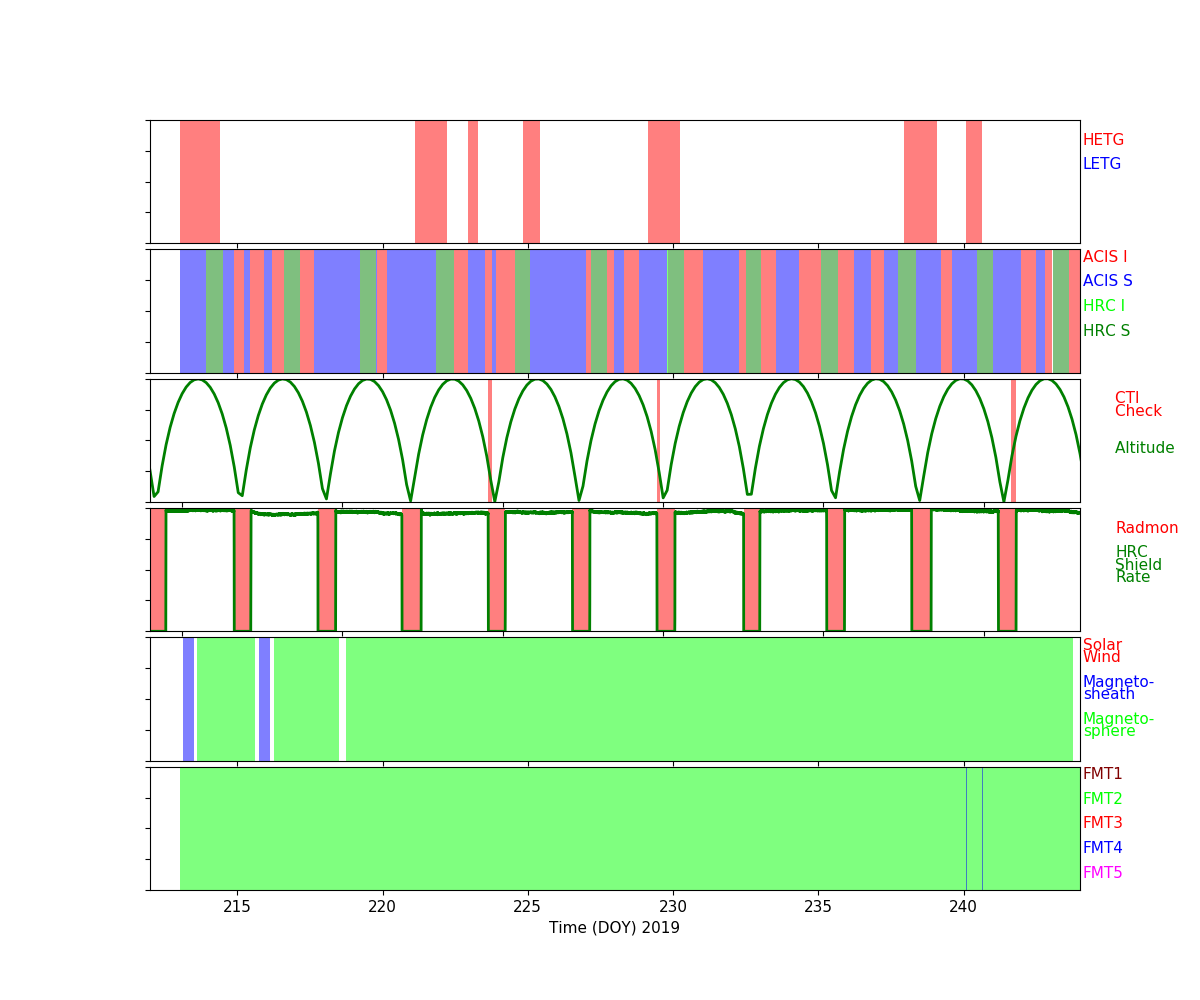The height and width of the screenshot is (1000, 1200).
Task: Click the 240 tick label on time axis
Action: (x=963, y=907)
